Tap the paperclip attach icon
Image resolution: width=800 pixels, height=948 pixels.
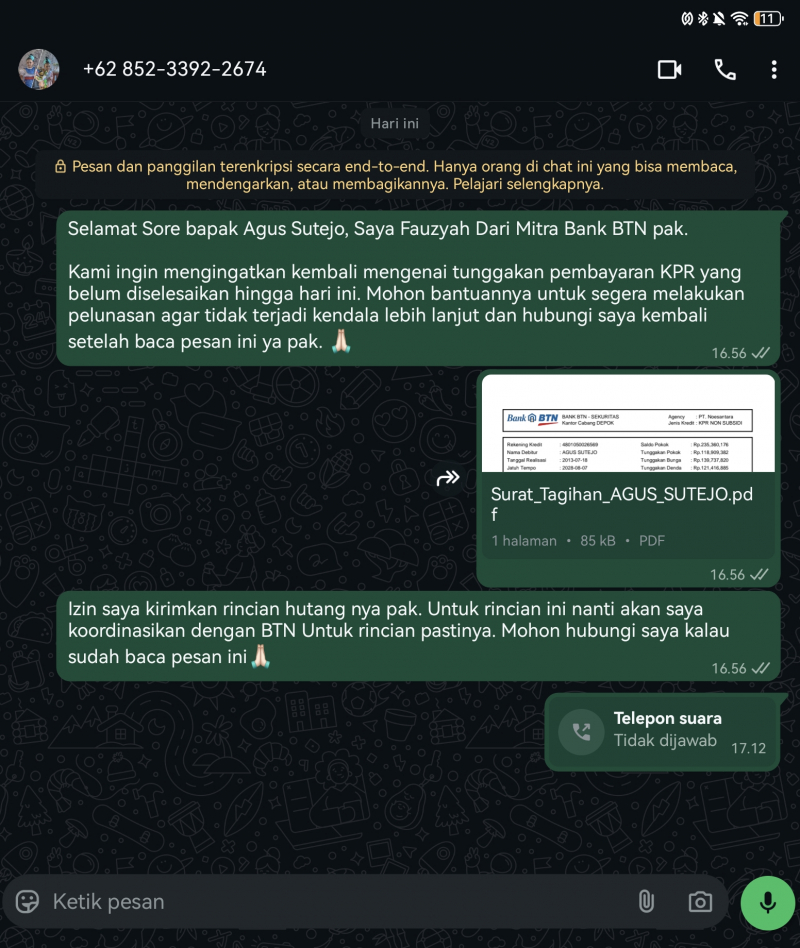(646, 901)
